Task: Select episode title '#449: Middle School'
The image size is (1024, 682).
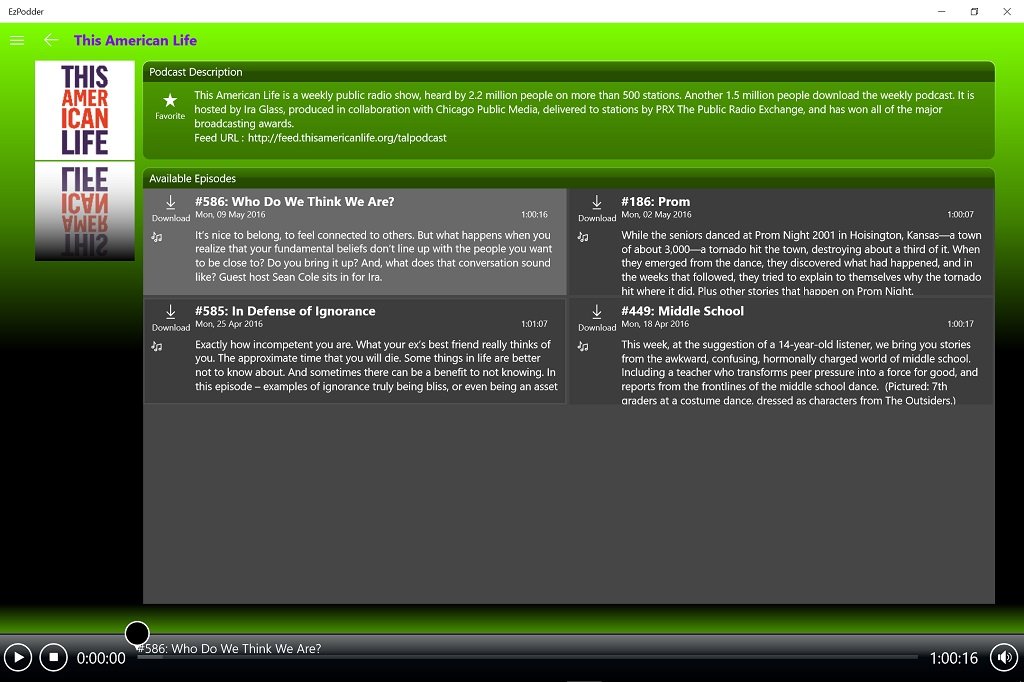Action: click(682, 311)
